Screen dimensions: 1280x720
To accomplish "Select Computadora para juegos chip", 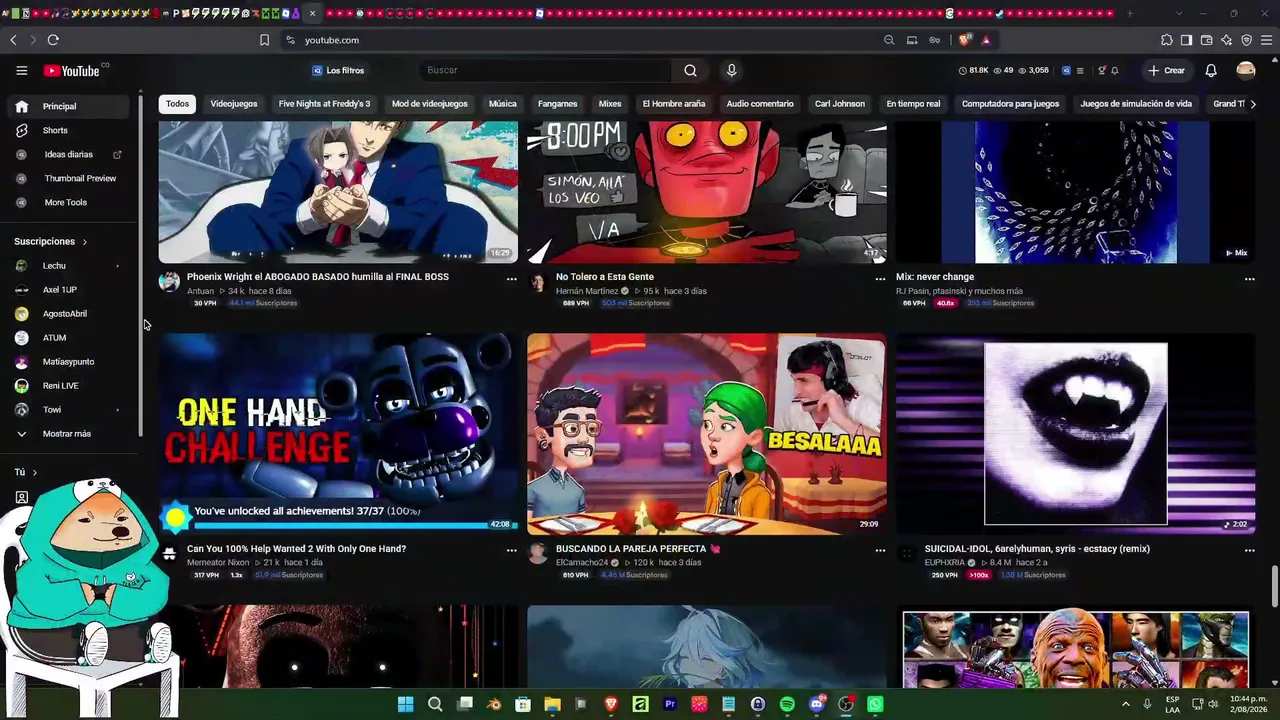I will pos(1010,104).
